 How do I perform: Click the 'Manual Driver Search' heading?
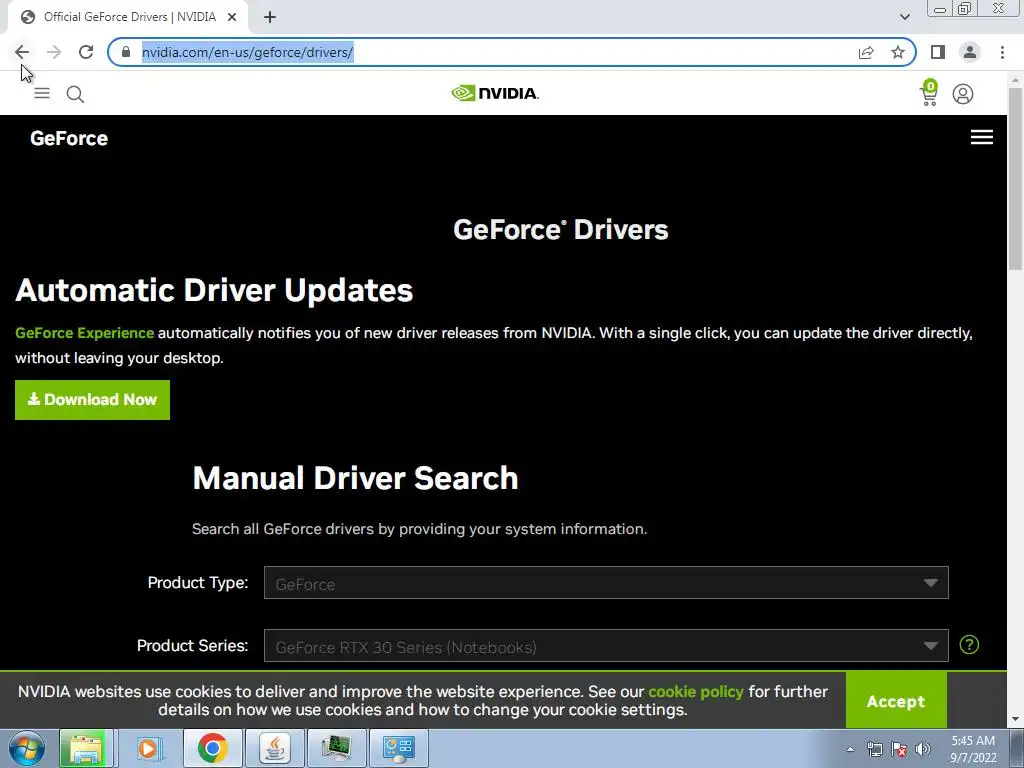(x=355, y=478)
